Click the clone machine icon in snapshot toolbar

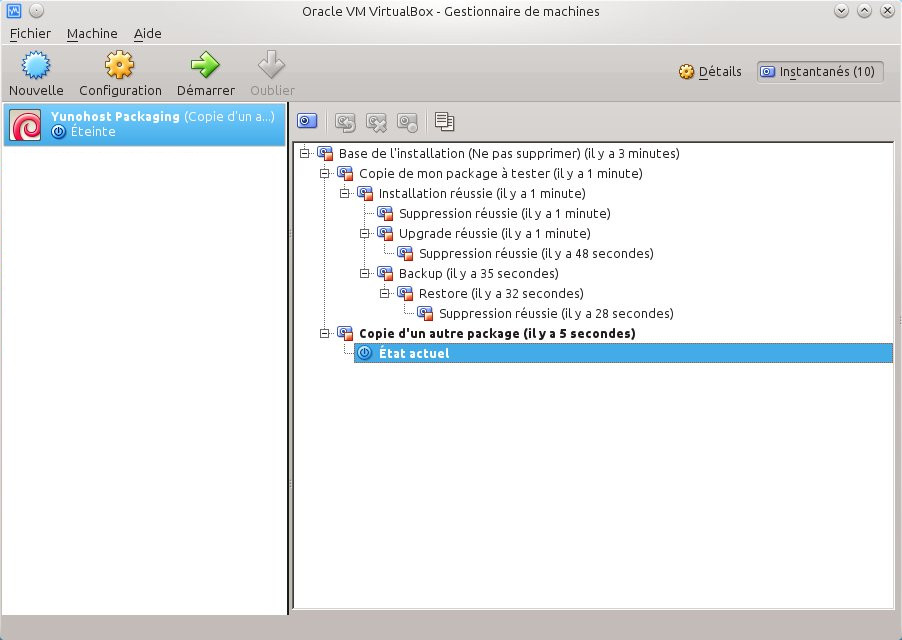click(445, 122)
